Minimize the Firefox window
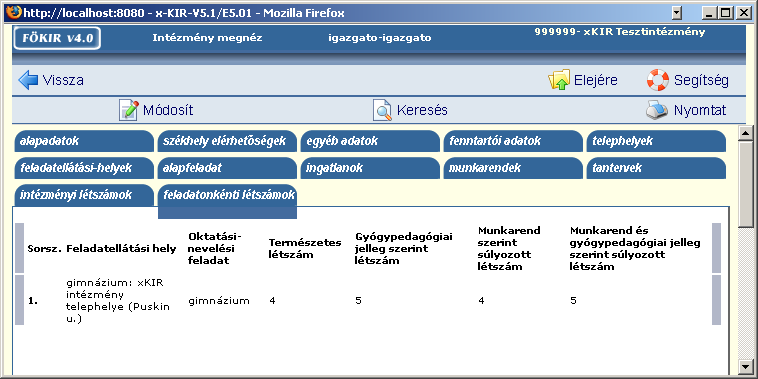Viewport: 758px width, 379px height. coord(710,13)
